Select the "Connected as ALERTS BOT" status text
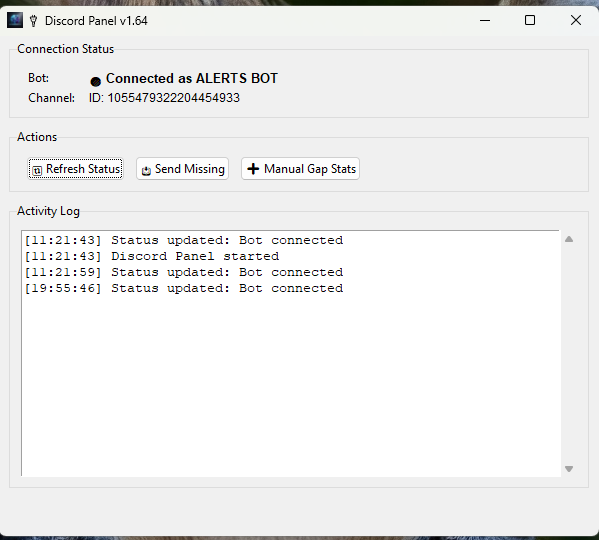Viewport: 599px width, 540px height. pos(192,78)
